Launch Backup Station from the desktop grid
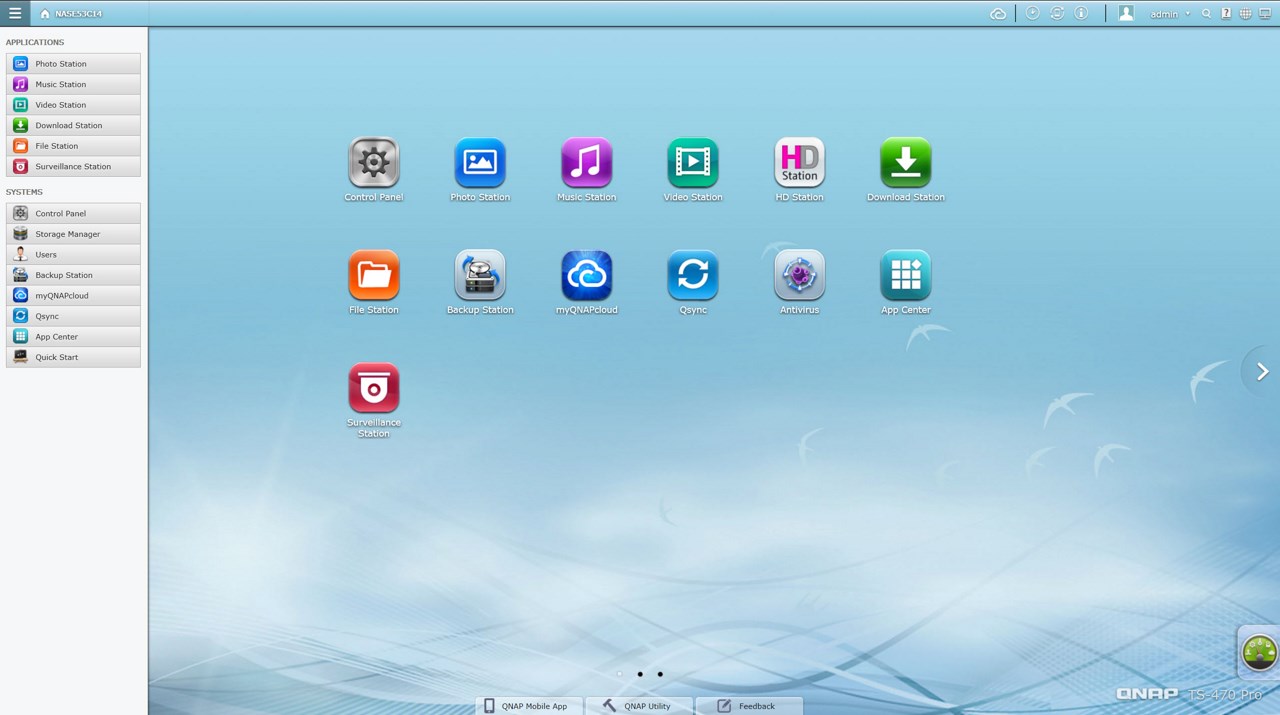Viewport: 1280px width, 715px height. [480, 275]
